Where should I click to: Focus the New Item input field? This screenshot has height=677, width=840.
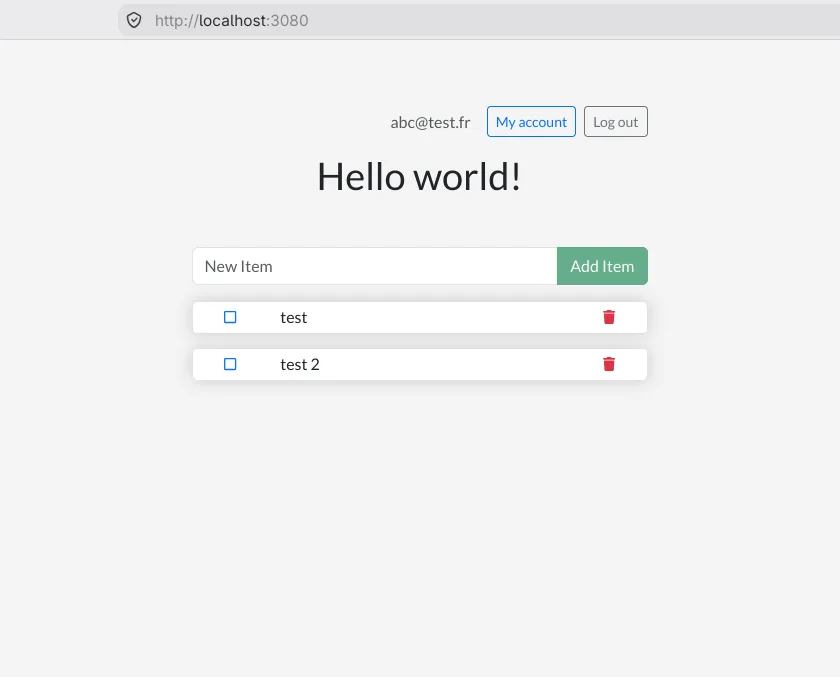point(375,266)
